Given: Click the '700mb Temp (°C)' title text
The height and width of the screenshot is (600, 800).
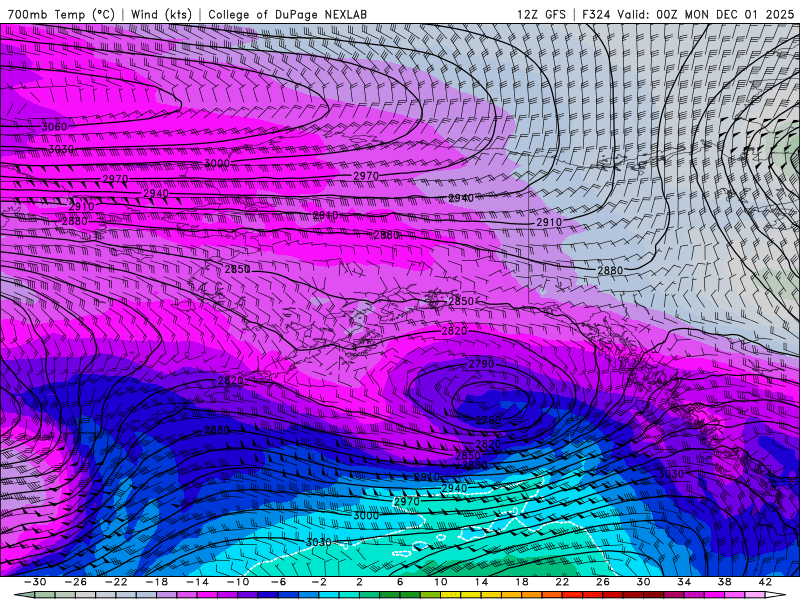Looking at the screenshot, I should coord(61,14).
